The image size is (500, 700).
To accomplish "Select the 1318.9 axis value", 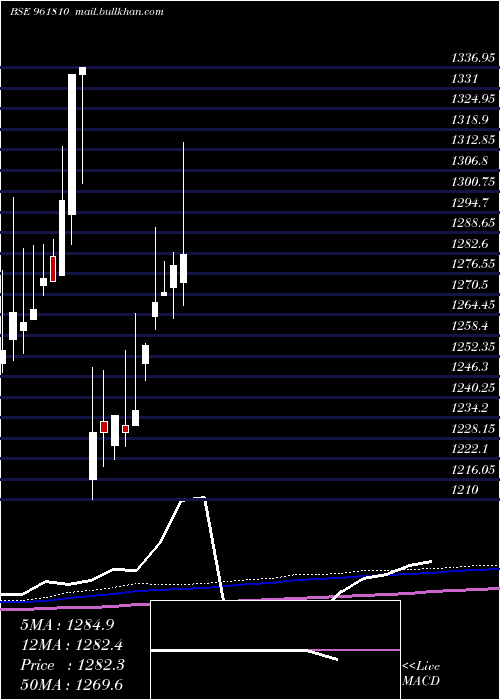I will [470, 120].
